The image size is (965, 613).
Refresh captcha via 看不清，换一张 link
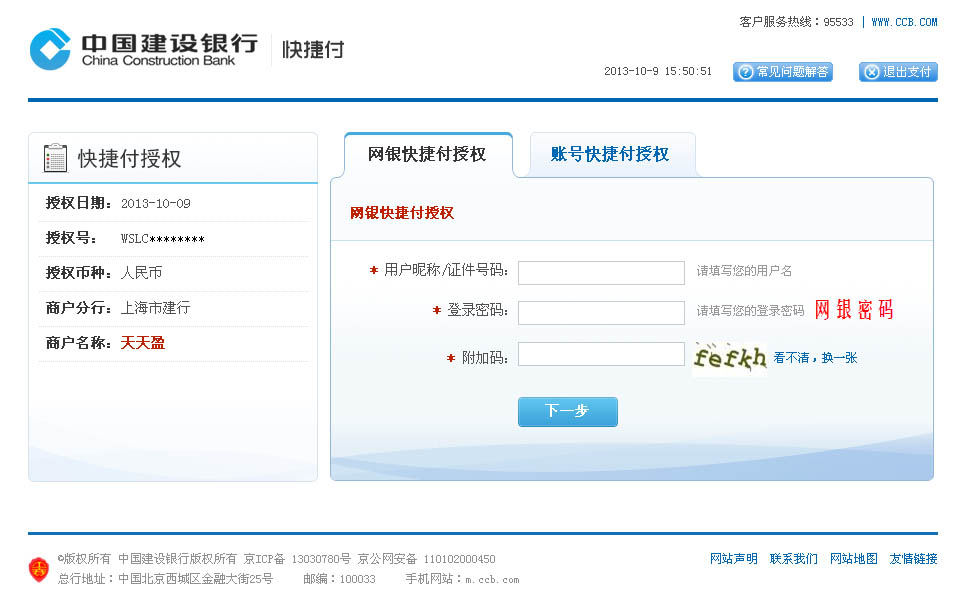click(x=815, y=358)
